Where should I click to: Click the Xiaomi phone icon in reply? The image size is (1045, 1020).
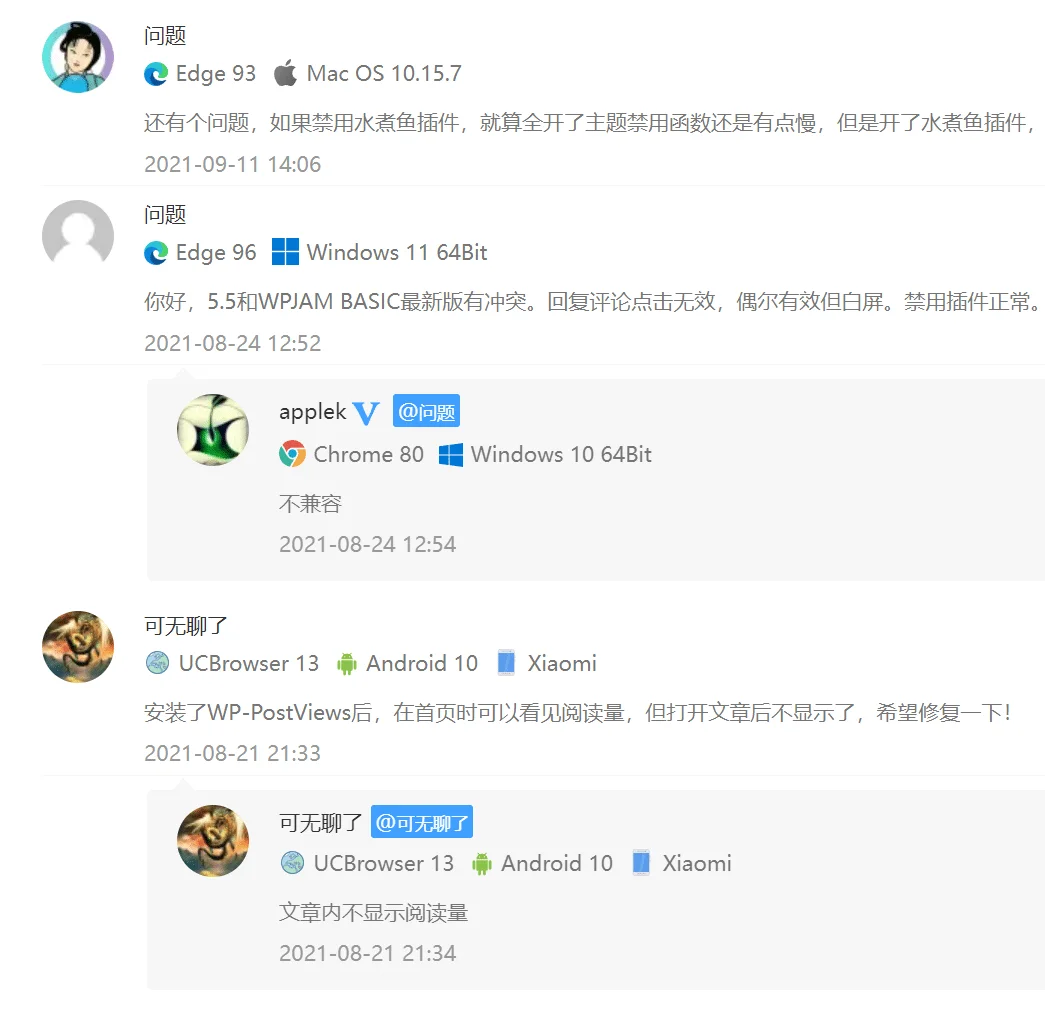pos(640,863)
